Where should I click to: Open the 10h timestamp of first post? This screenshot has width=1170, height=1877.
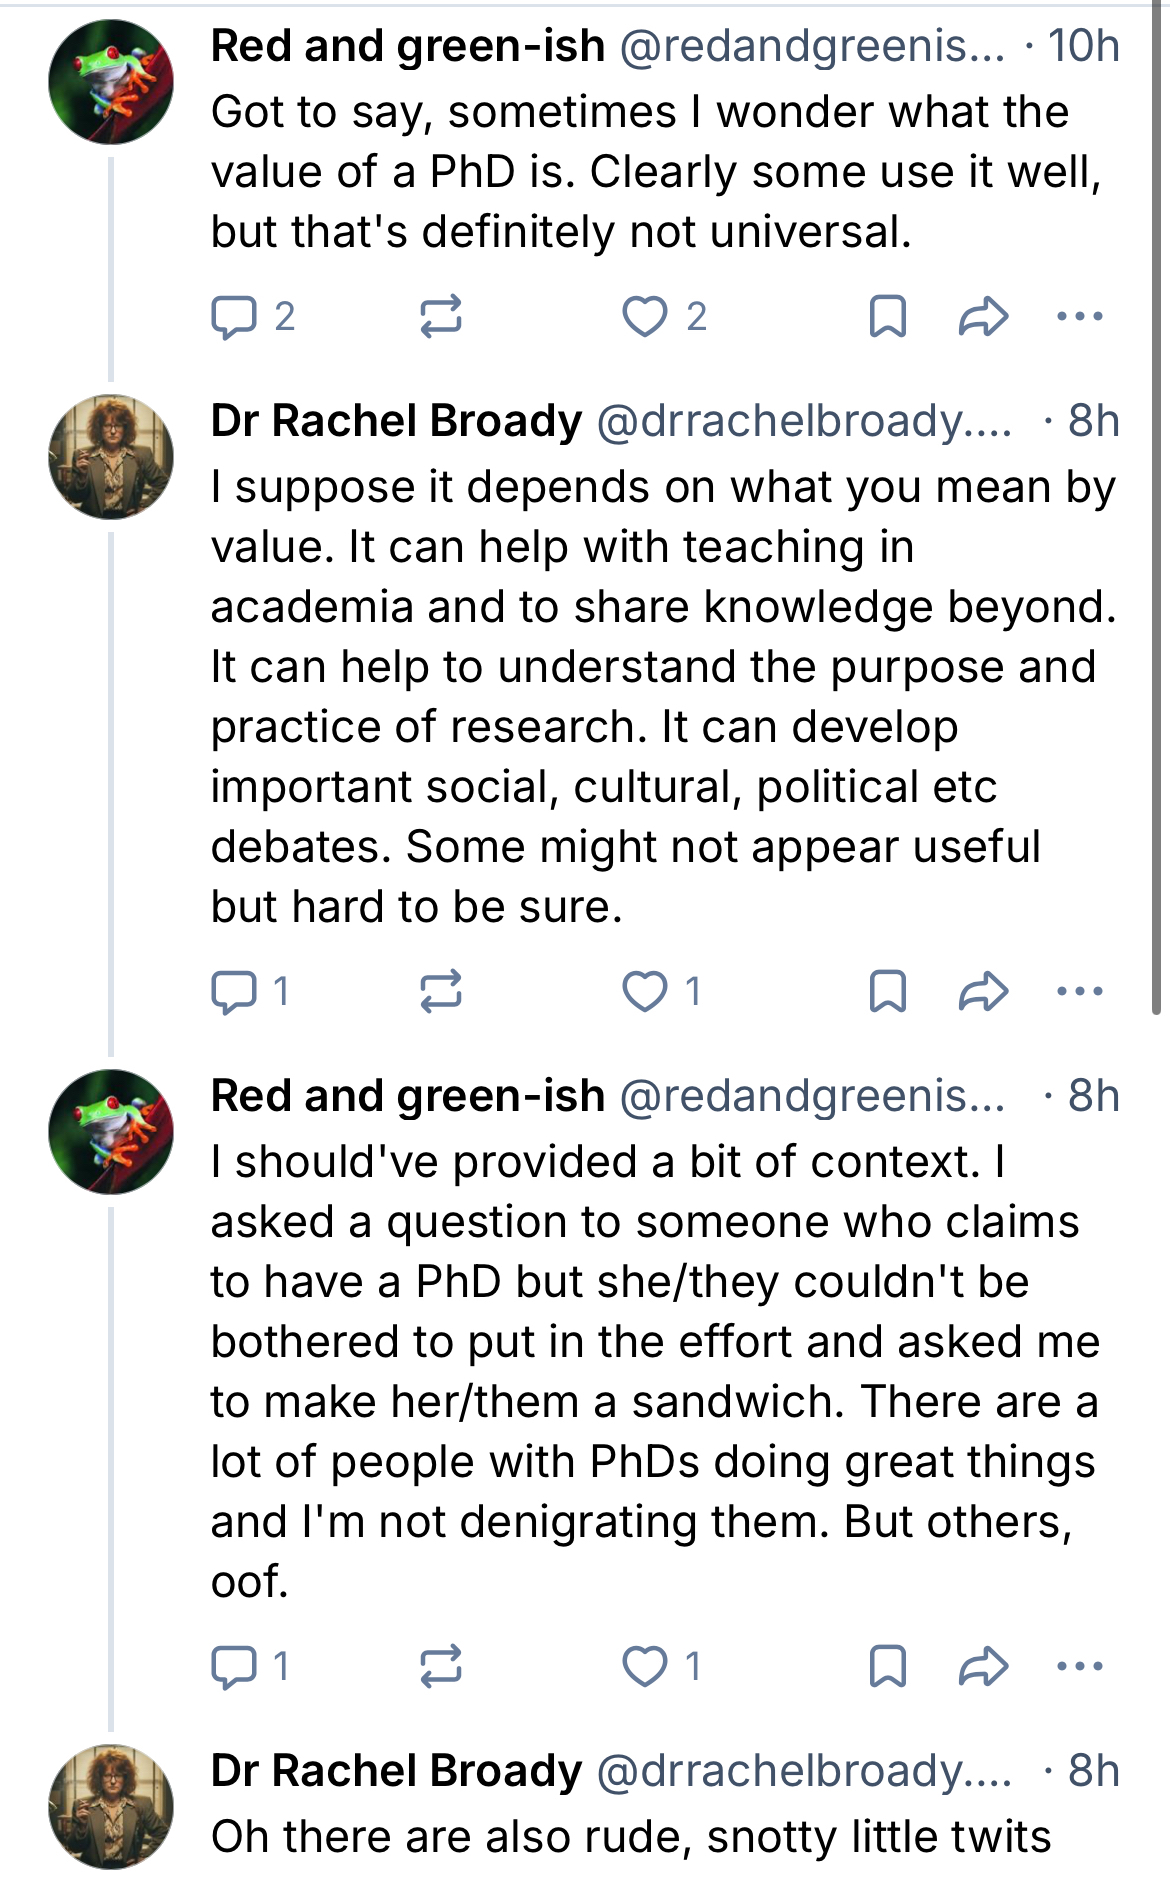[1083, 46]
